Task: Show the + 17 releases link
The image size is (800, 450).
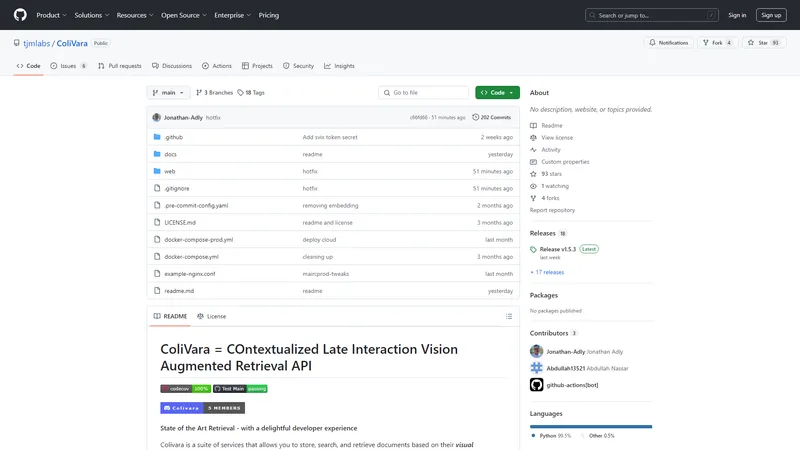Action: tap(547, 272)
